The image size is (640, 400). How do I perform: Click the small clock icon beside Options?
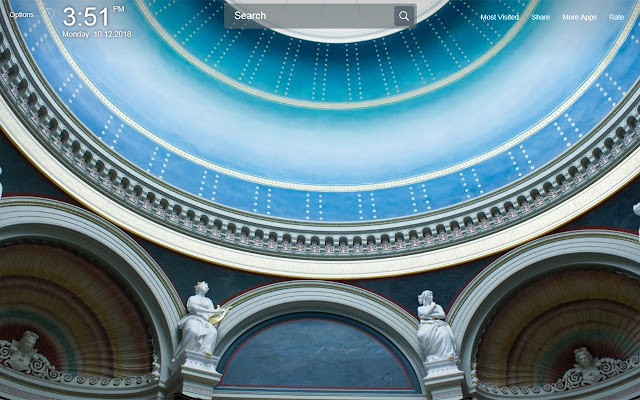click(49, 14)
